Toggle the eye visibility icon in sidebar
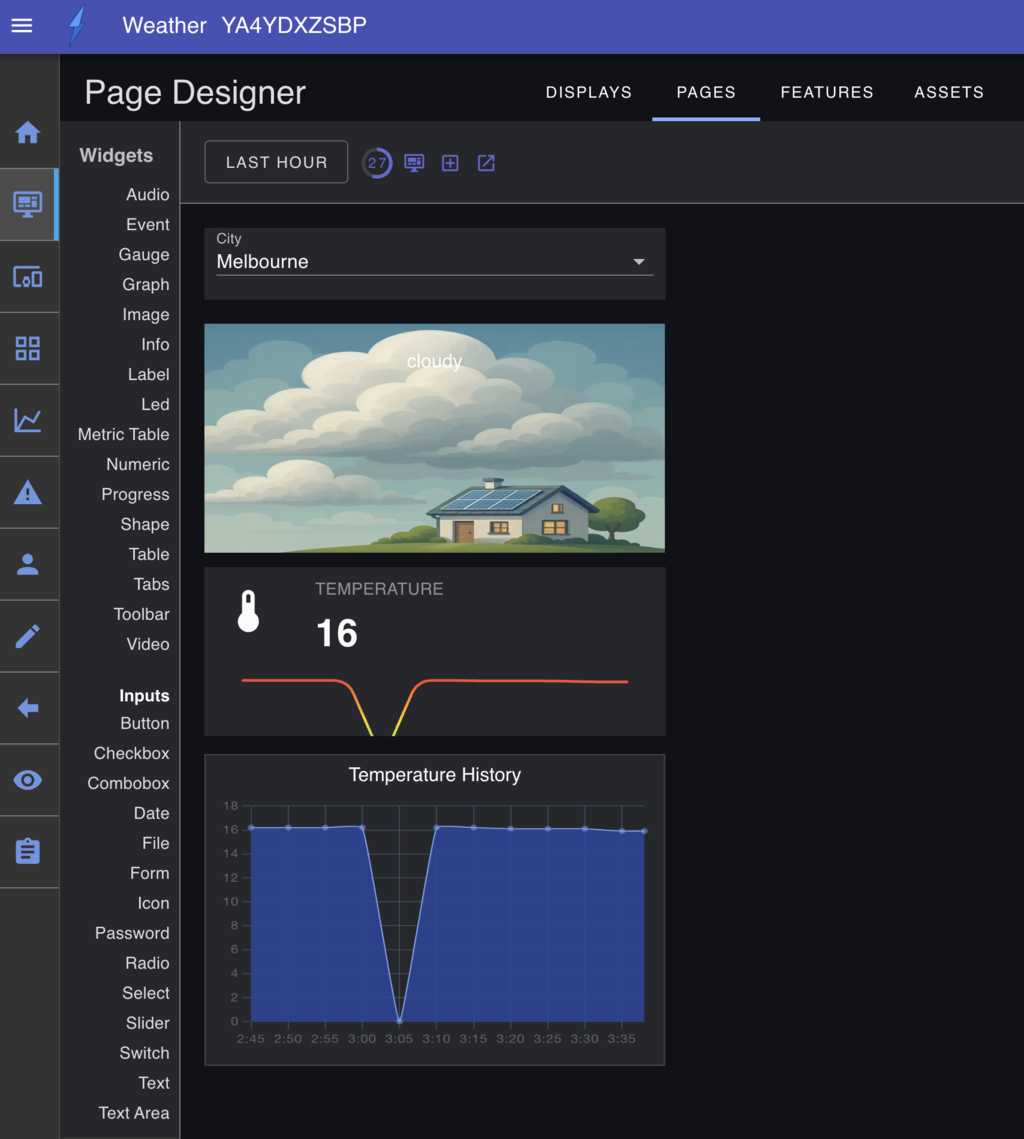 (28, 780)
